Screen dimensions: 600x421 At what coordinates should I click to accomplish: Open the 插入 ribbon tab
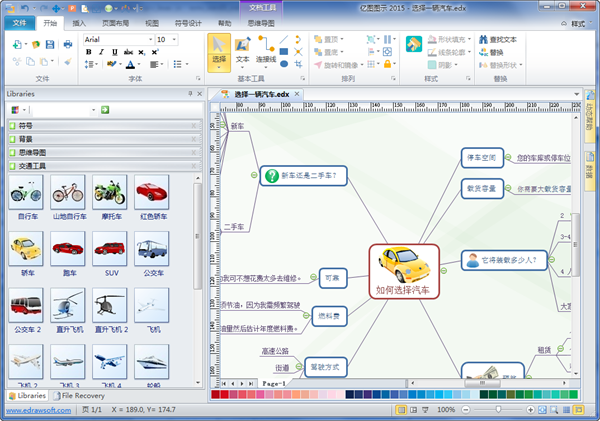click(x=79, y=21)
